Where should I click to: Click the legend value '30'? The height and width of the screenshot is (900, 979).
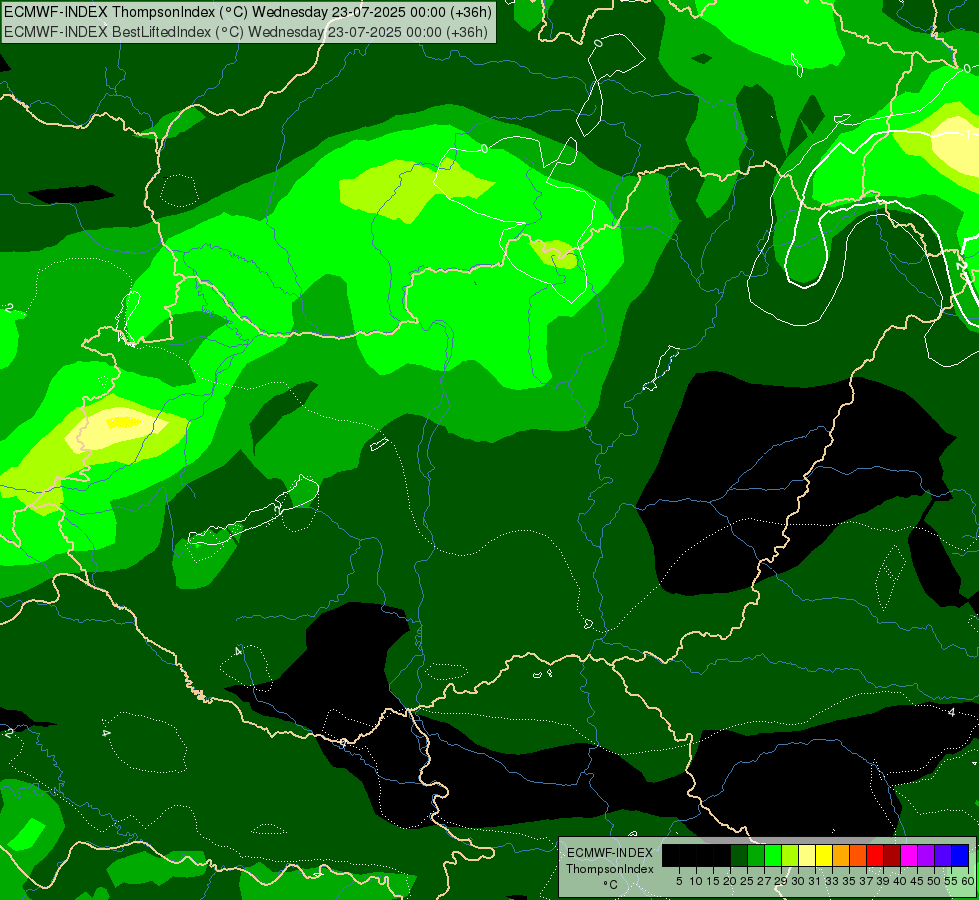click(798, 881)
